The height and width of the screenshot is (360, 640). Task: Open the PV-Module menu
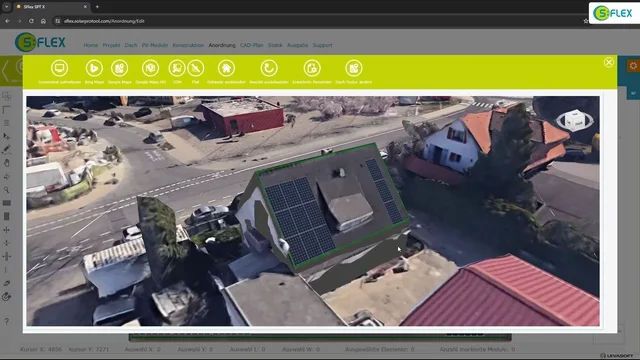click(x=155, y=45)
